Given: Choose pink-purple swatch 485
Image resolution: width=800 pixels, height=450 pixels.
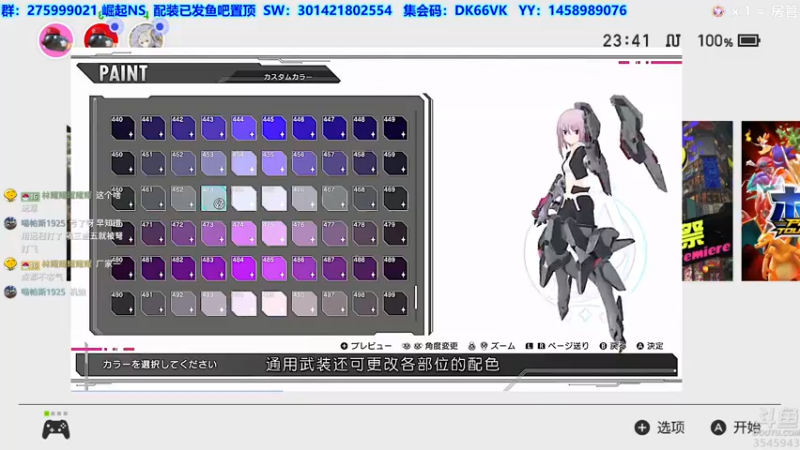Looking at the screenshot, I should (274, 268).
